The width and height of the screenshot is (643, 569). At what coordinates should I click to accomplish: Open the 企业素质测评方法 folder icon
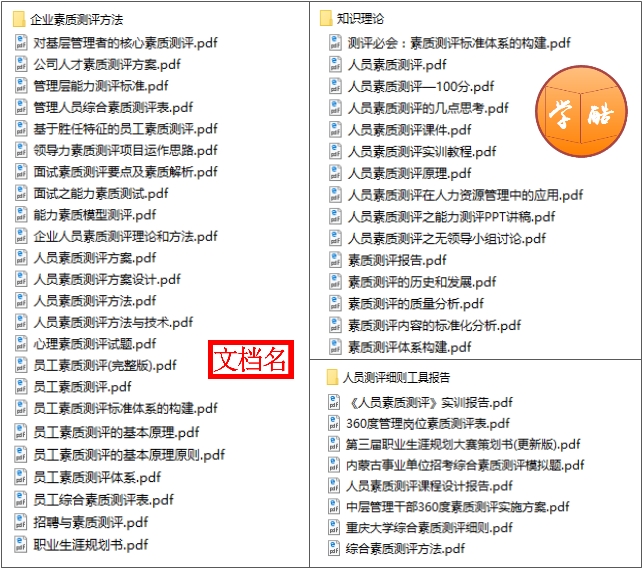pos(19,19)
